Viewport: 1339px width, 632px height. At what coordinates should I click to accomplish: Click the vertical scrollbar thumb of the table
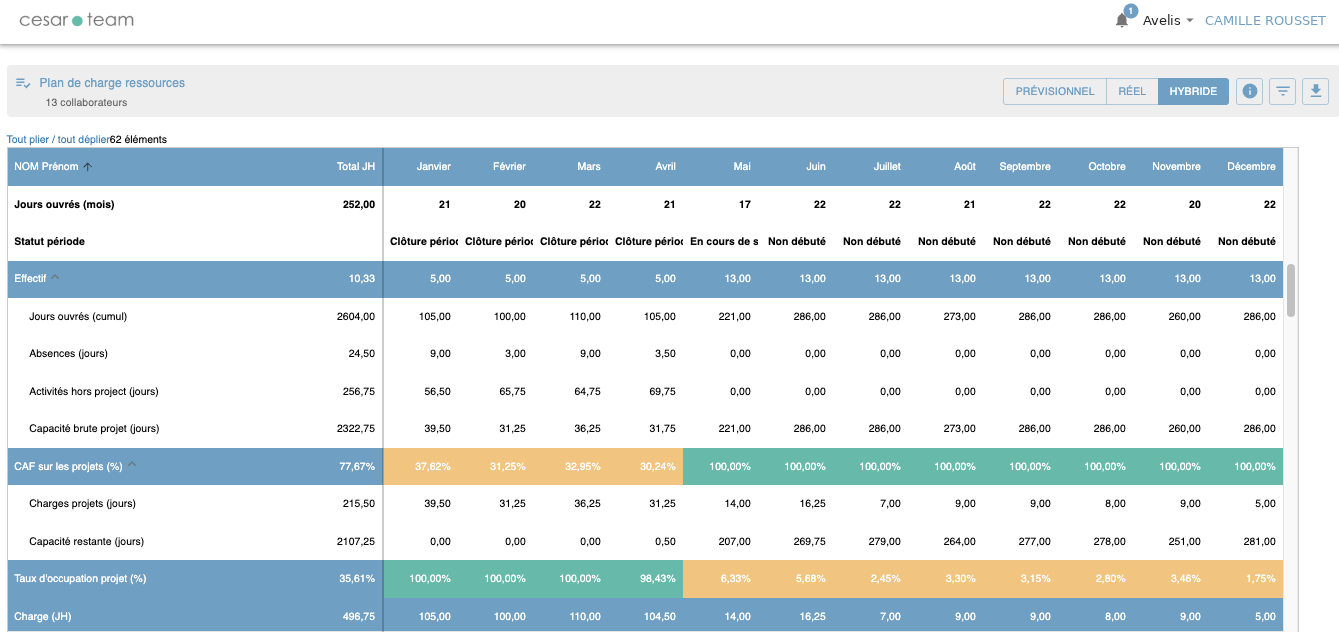pos(1291,290)
